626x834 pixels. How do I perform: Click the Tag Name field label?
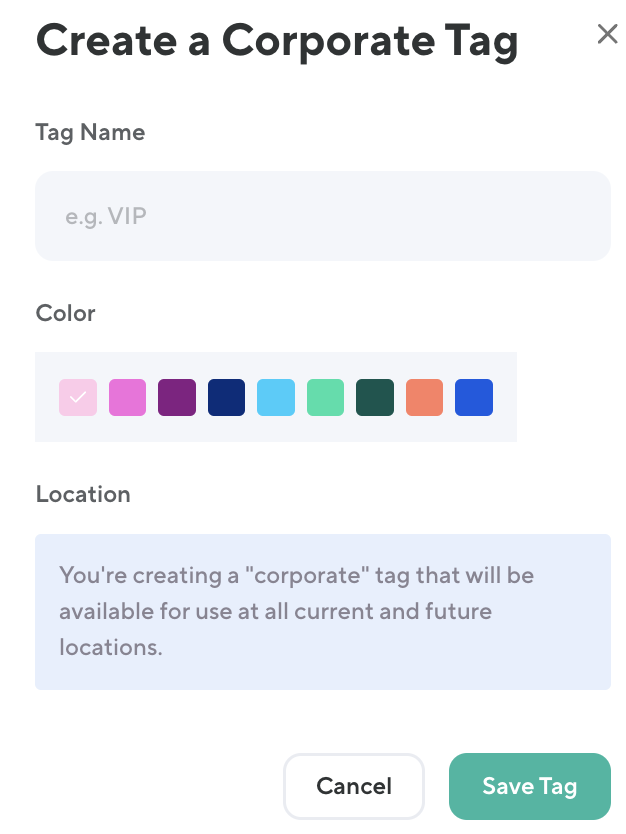click(x=90, y=133)
